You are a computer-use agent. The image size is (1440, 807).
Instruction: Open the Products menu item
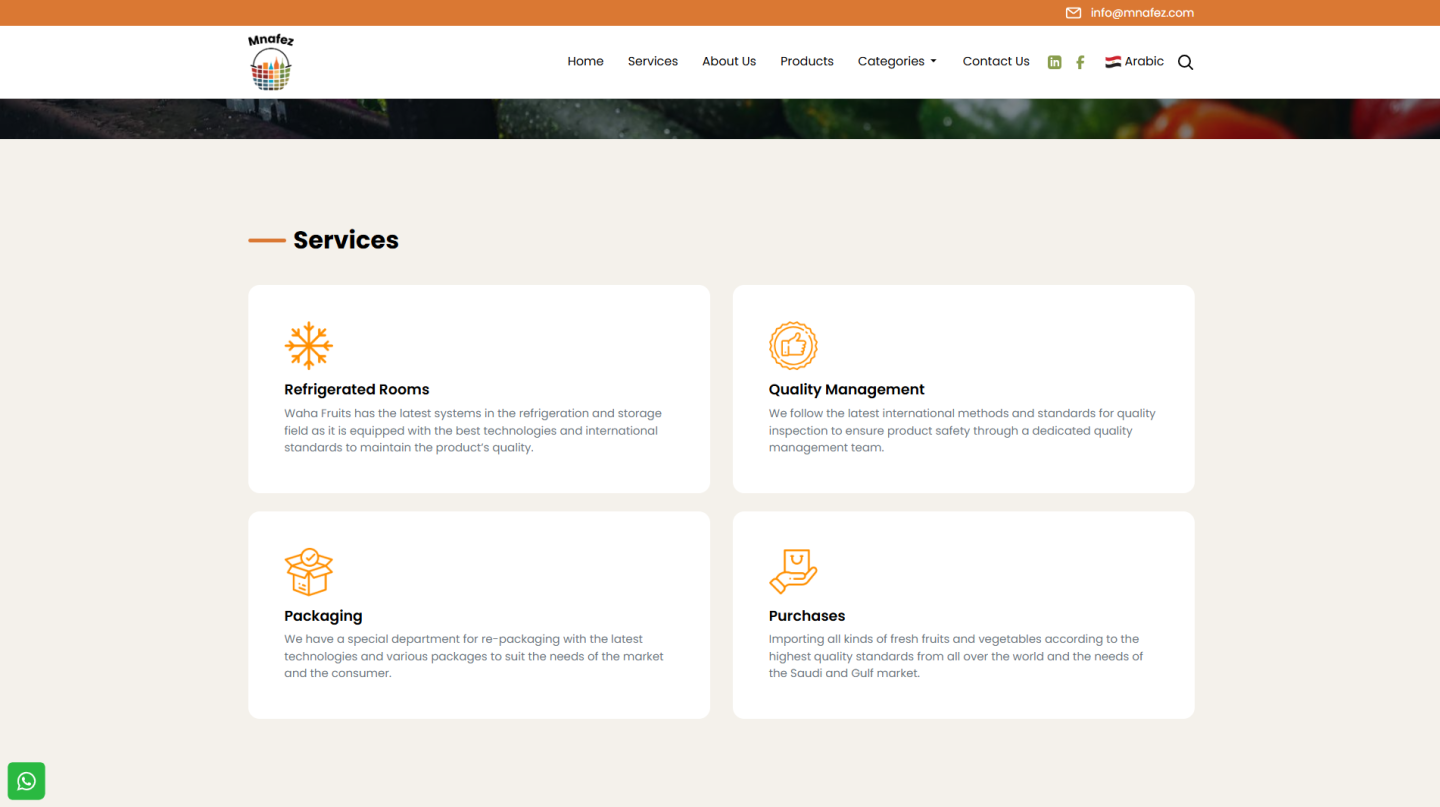pyautogui.click(x=806, y=62)
